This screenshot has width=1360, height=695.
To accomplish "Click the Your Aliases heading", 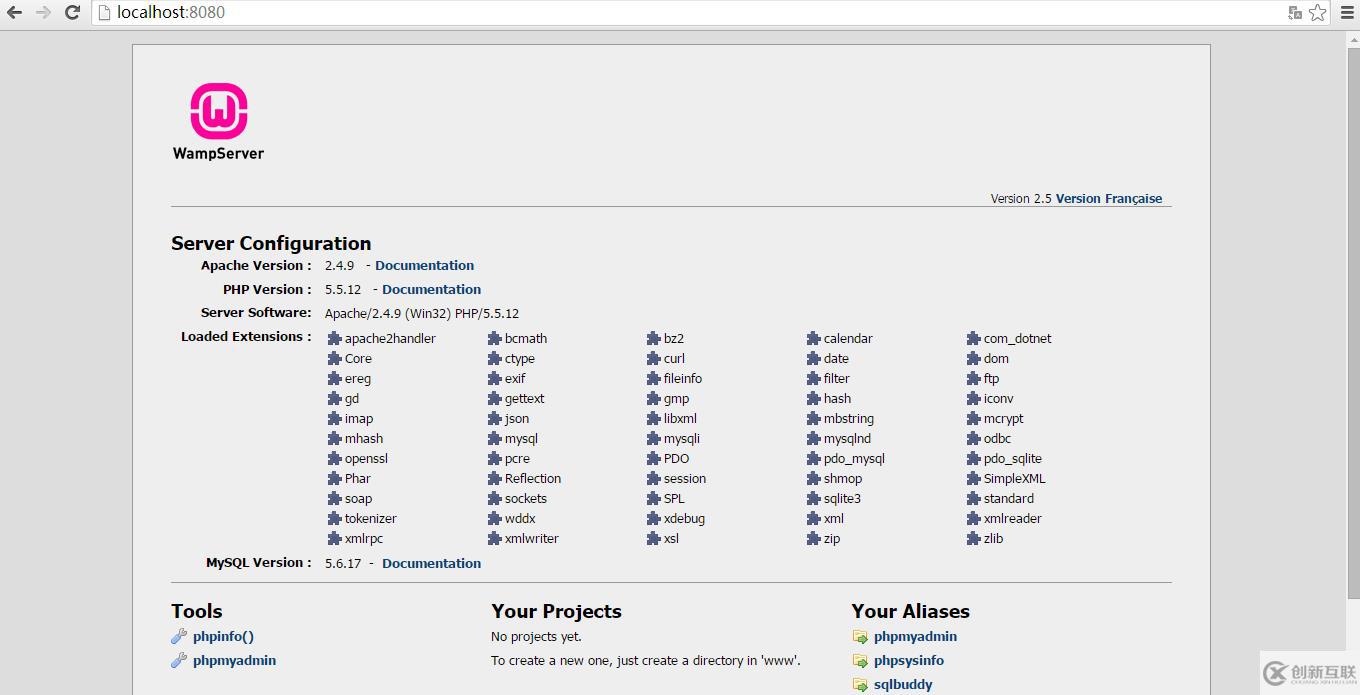I will pos(911,612).
